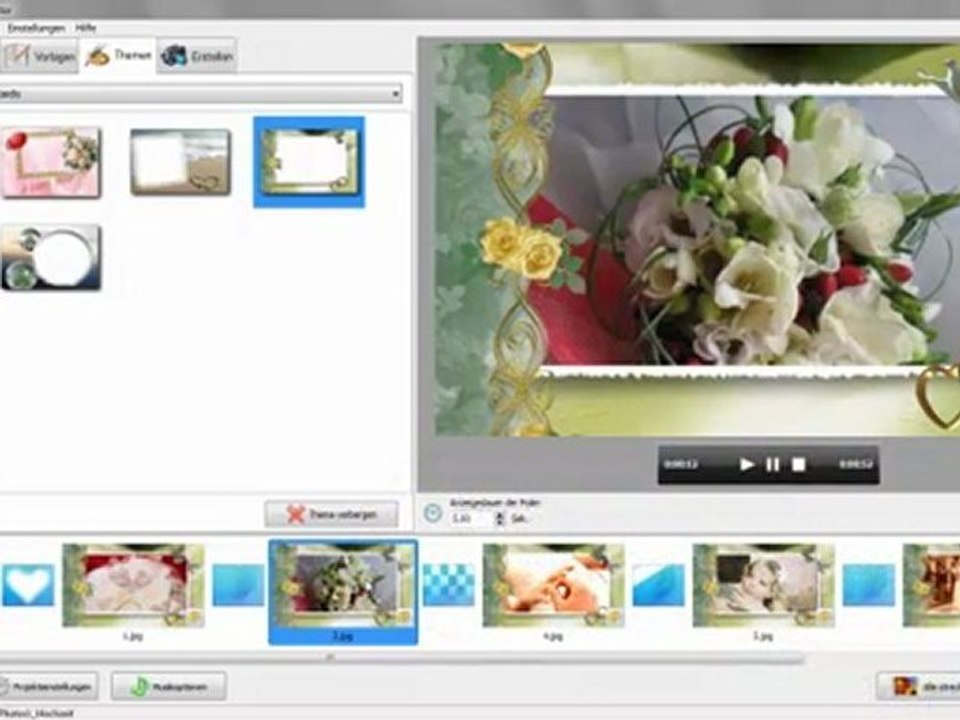Switch to the Vorlagen tab
The height and width of the screenshot is (720, 960).
tap(39, 56)
